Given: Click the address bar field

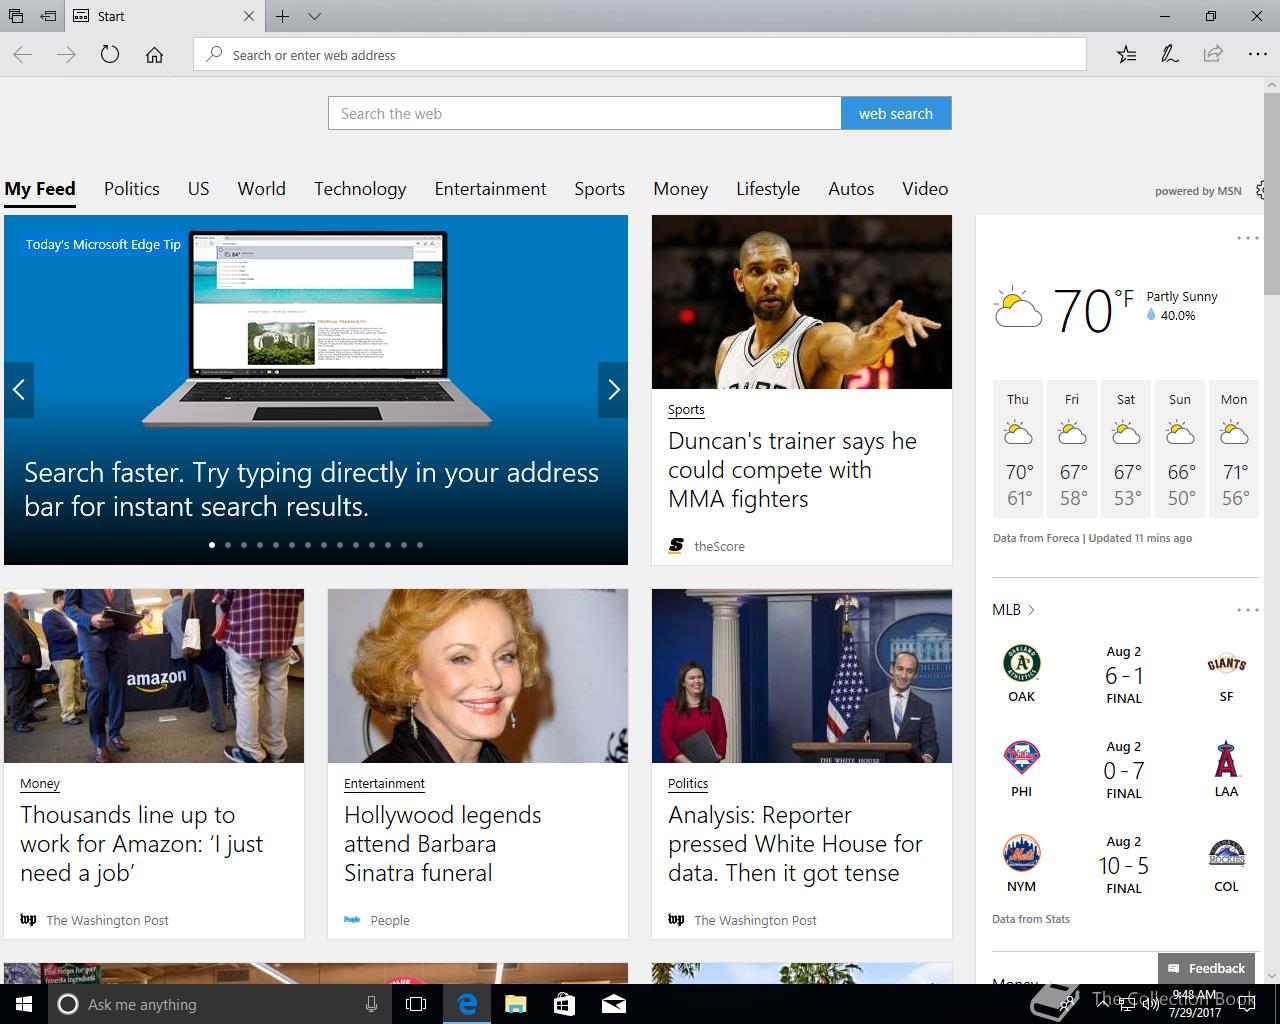Looking at the screenshot, I should point(640,55).
